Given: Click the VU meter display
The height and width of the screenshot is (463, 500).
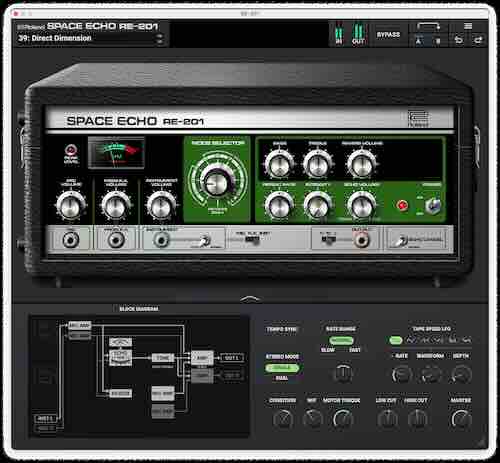Looking at the screenshot, I should click(116, 153).
